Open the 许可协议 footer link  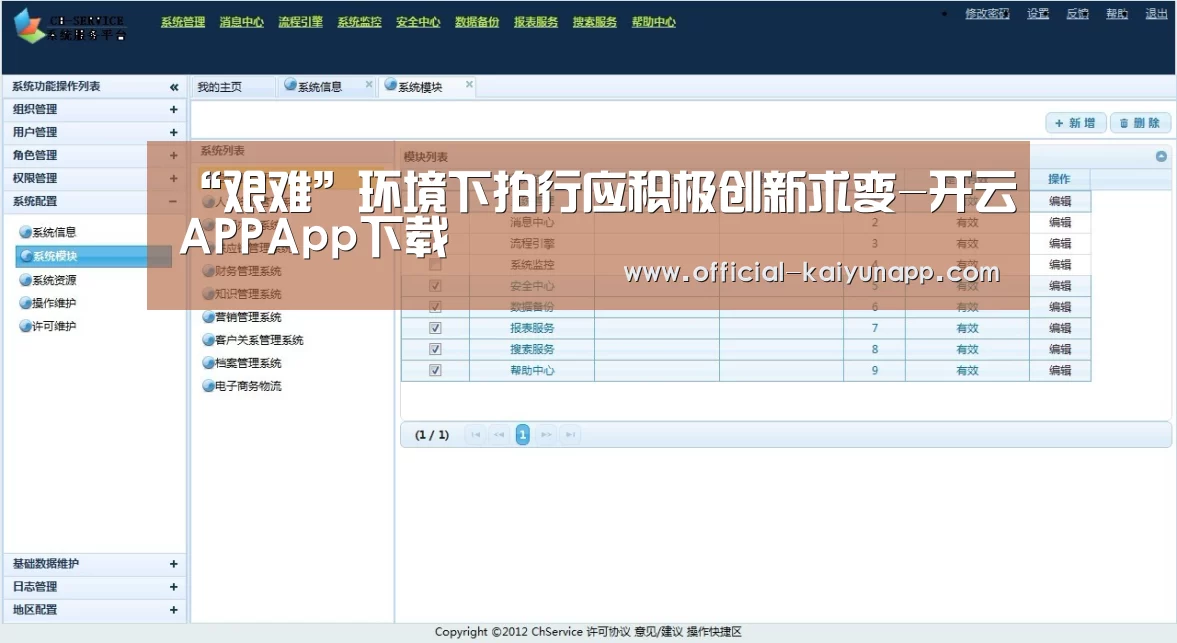(x=609, y=632)
